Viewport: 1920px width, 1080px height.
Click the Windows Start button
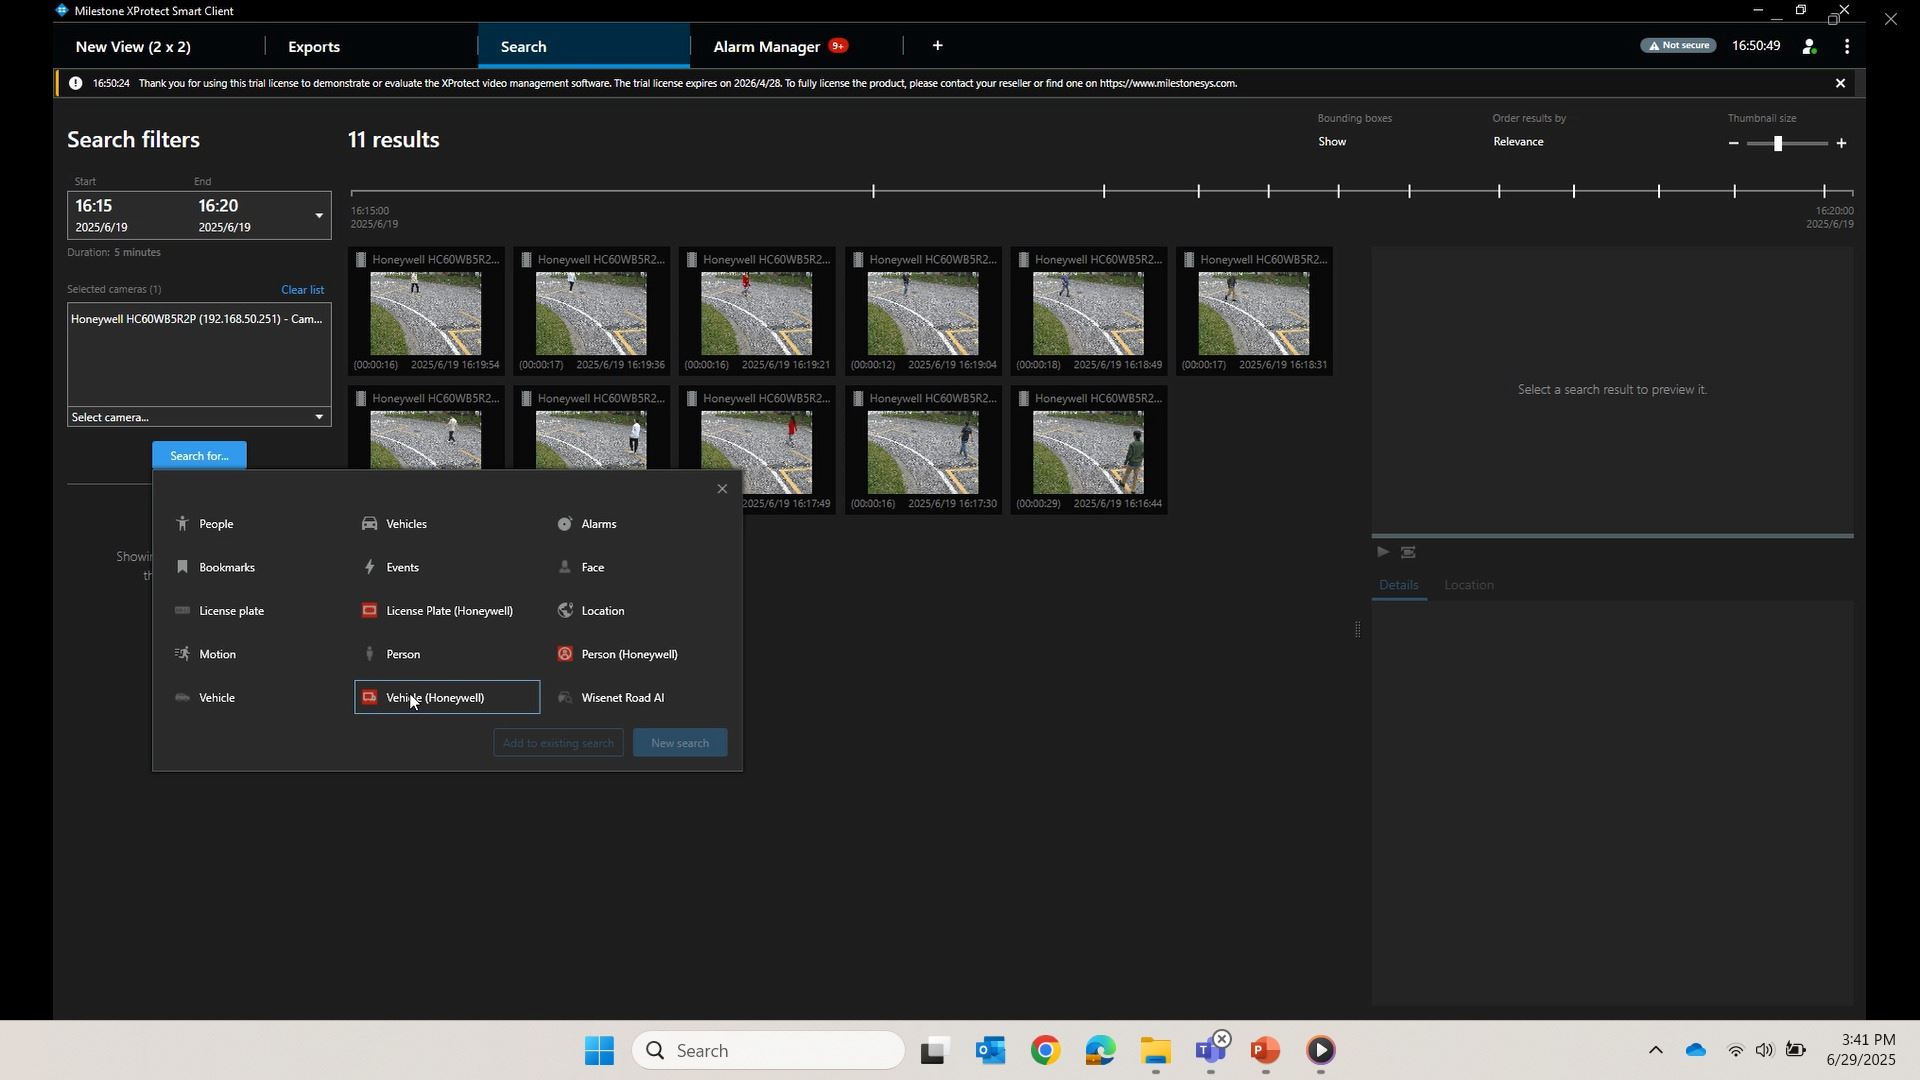599,1051
